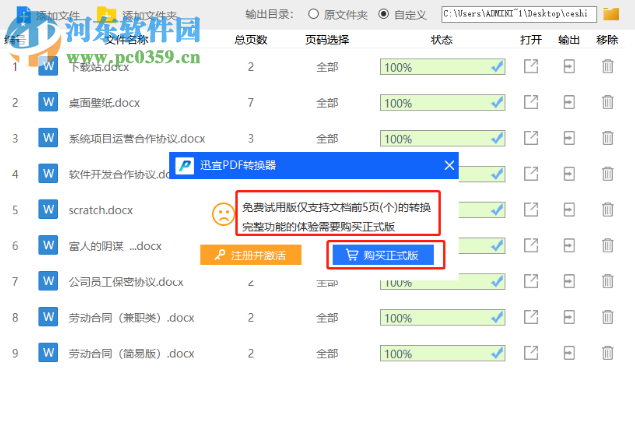Select file name 劳动合同（兼职类）.docx
The image size is (635, 430).
click(x=131, y=318)
